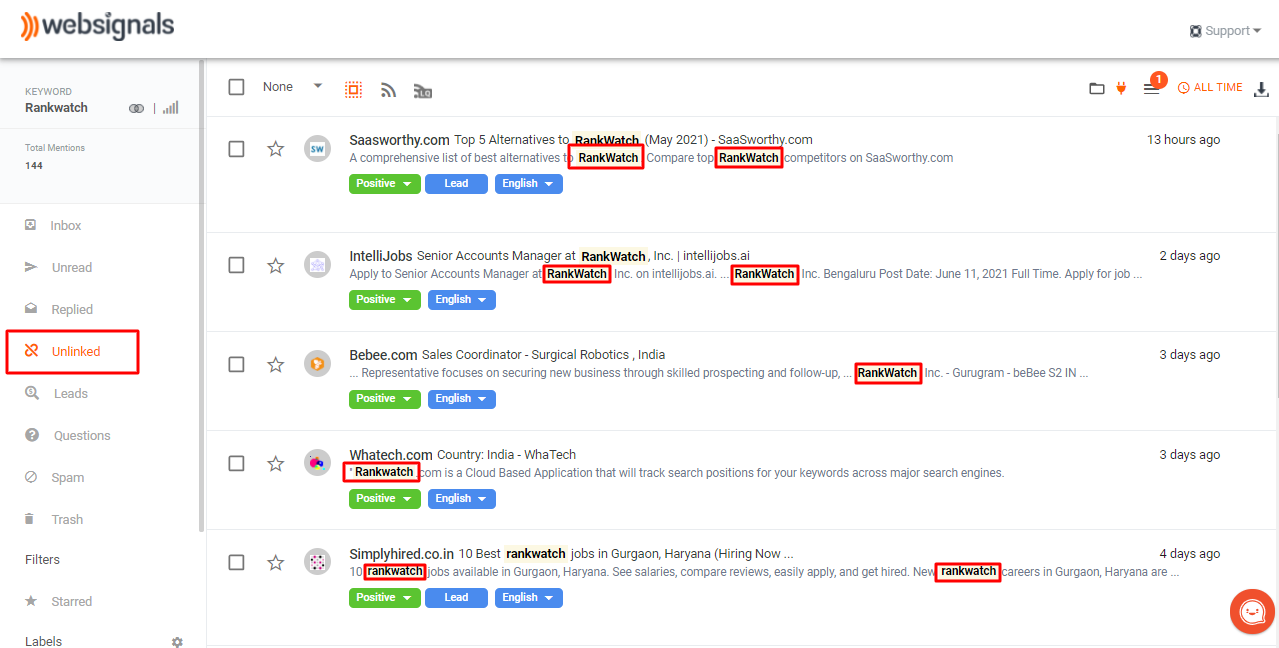Image resolution: width=1279 pixels, height=648 pixels.
Task: Star the IntelliJobs mention
Action: pos(276,265)
